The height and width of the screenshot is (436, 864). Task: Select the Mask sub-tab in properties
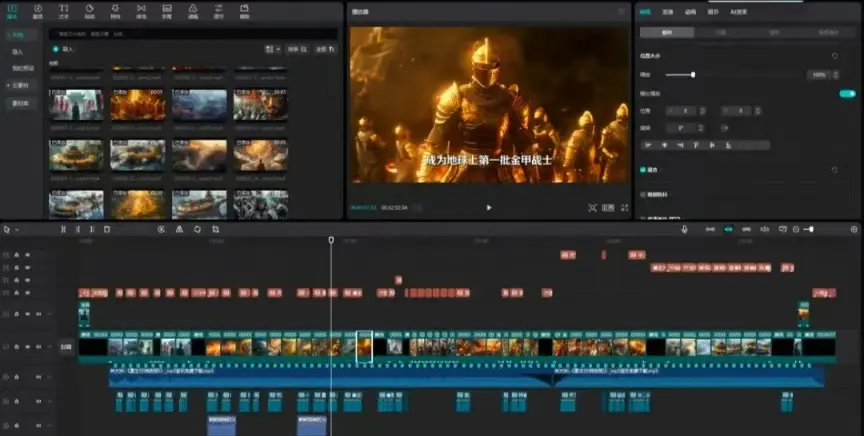click(x=774, y=33)
